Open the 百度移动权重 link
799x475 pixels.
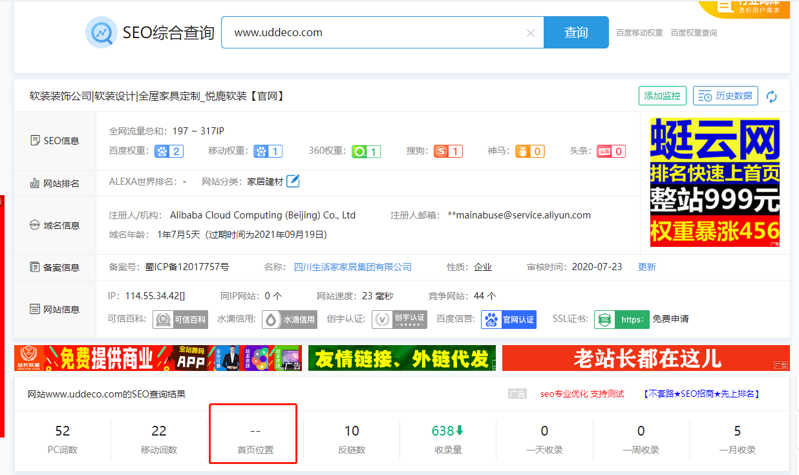click(639, 33)
